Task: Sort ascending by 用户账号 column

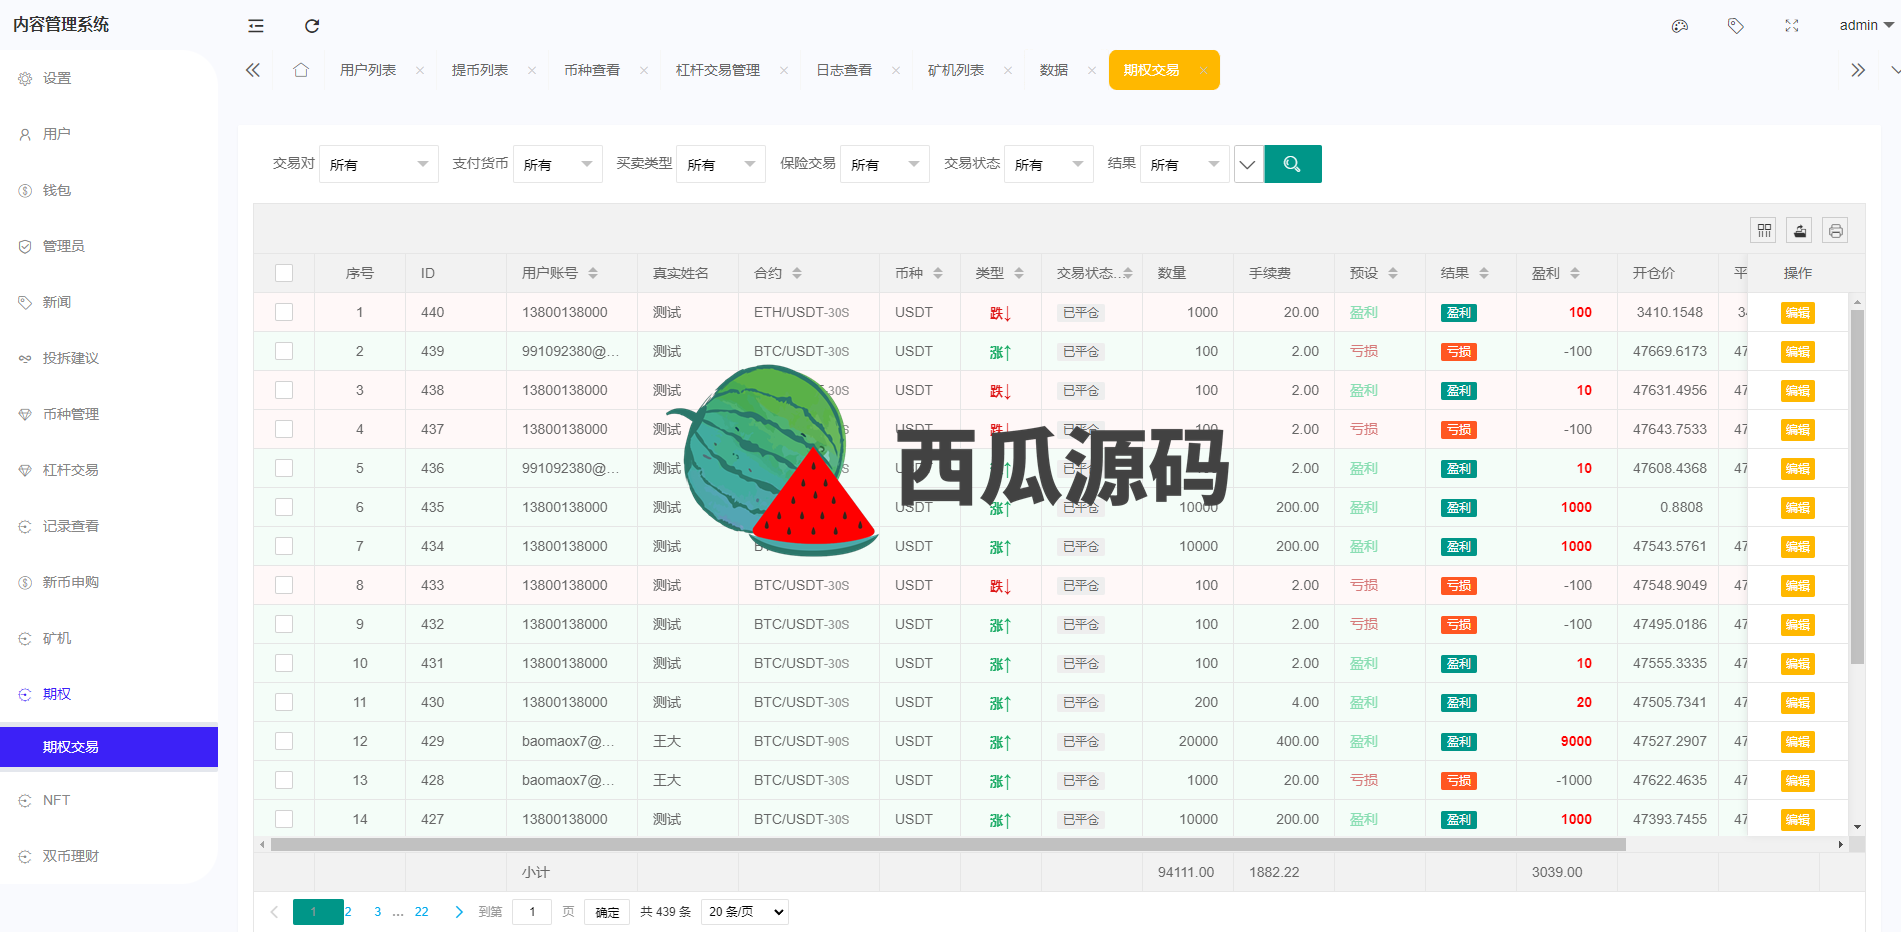Action: point(593,269)
